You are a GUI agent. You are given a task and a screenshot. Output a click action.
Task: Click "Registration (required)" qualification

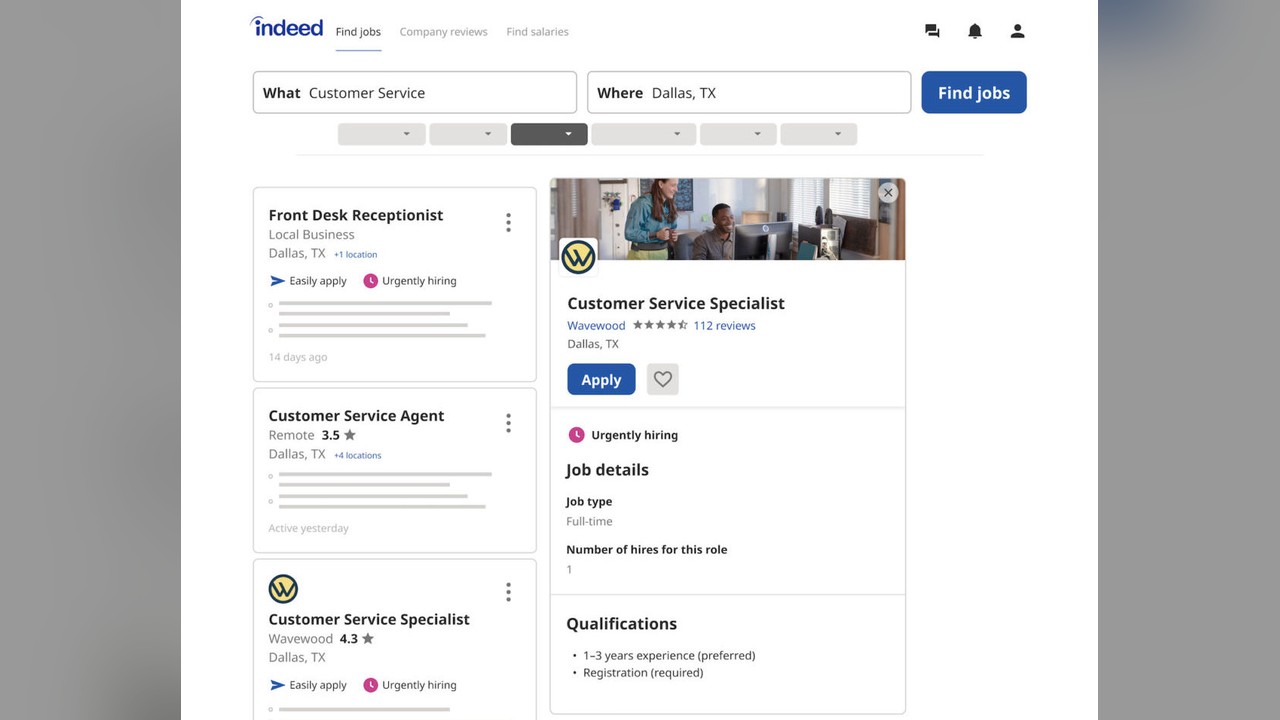click(643, 673)
